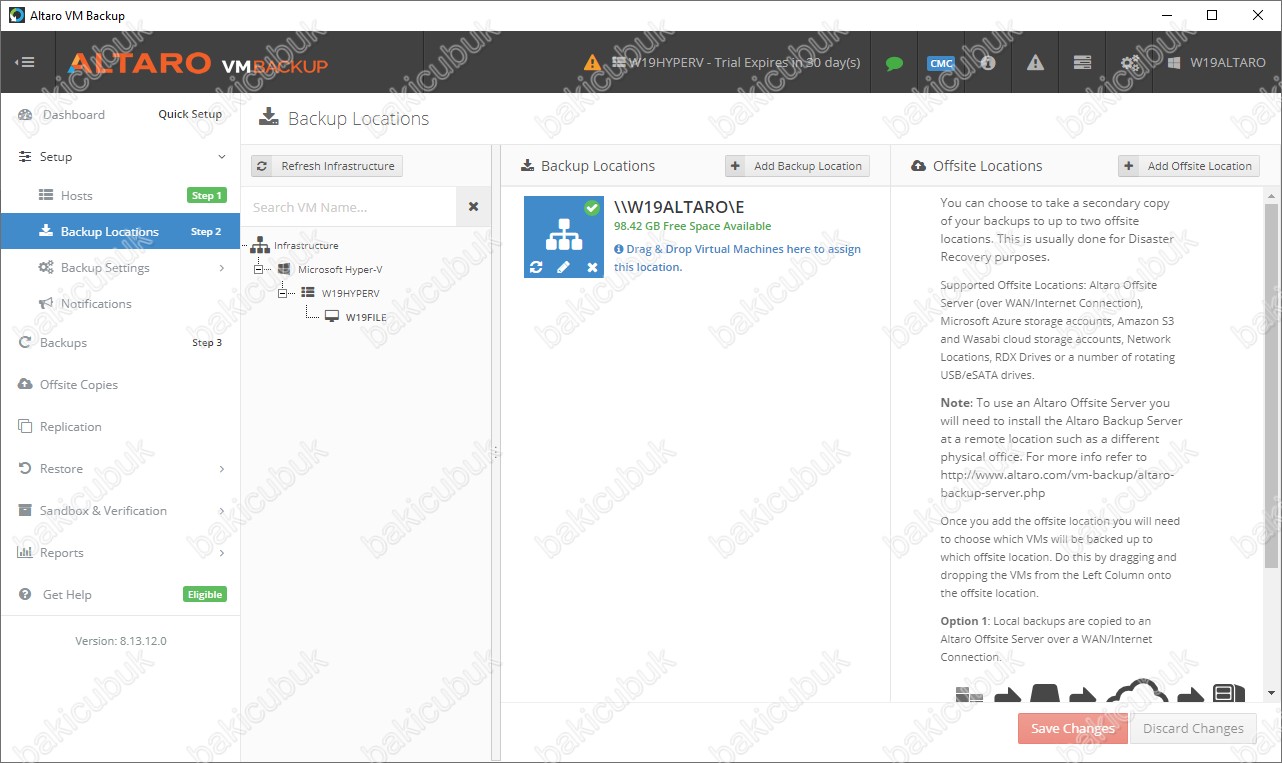Click the Sandbox & Verification briefcase icon
Image resolution: width=1282 pixels, height=763 pixels.
pos(25,510)
